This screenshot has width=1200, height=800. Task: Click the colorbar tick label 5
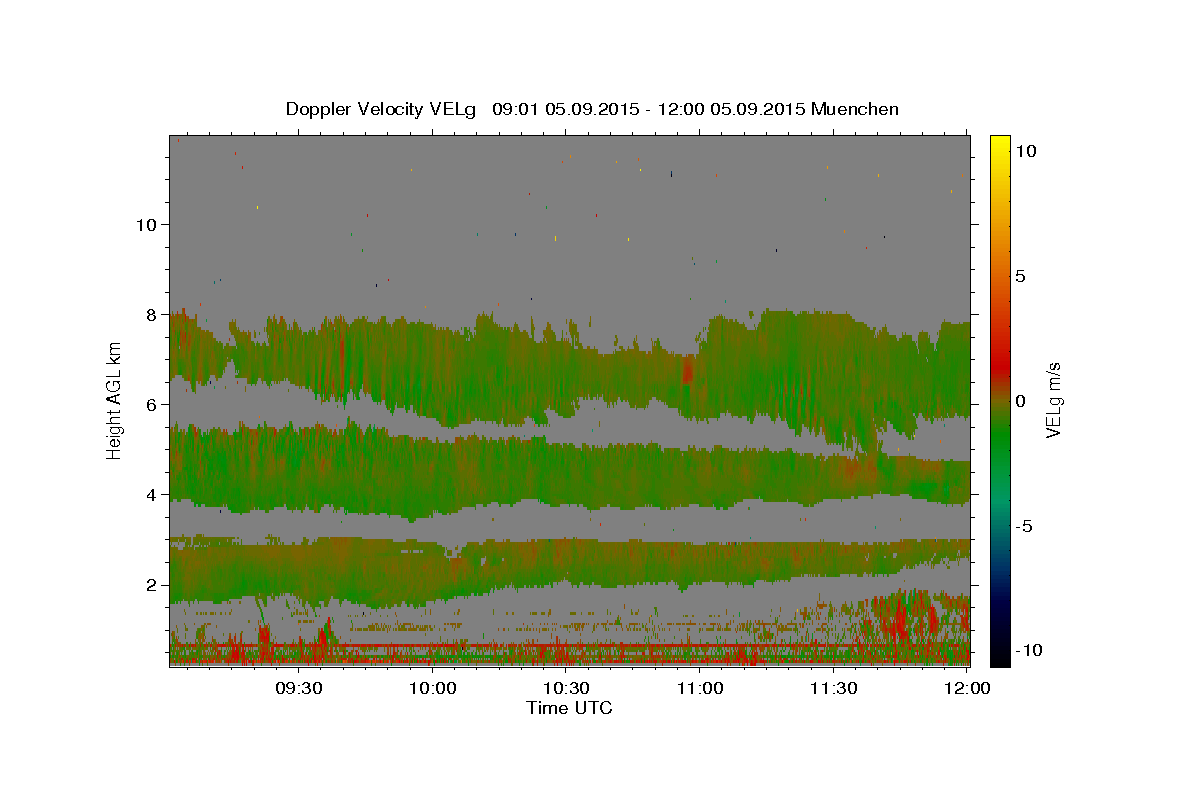coord(1021,276)
